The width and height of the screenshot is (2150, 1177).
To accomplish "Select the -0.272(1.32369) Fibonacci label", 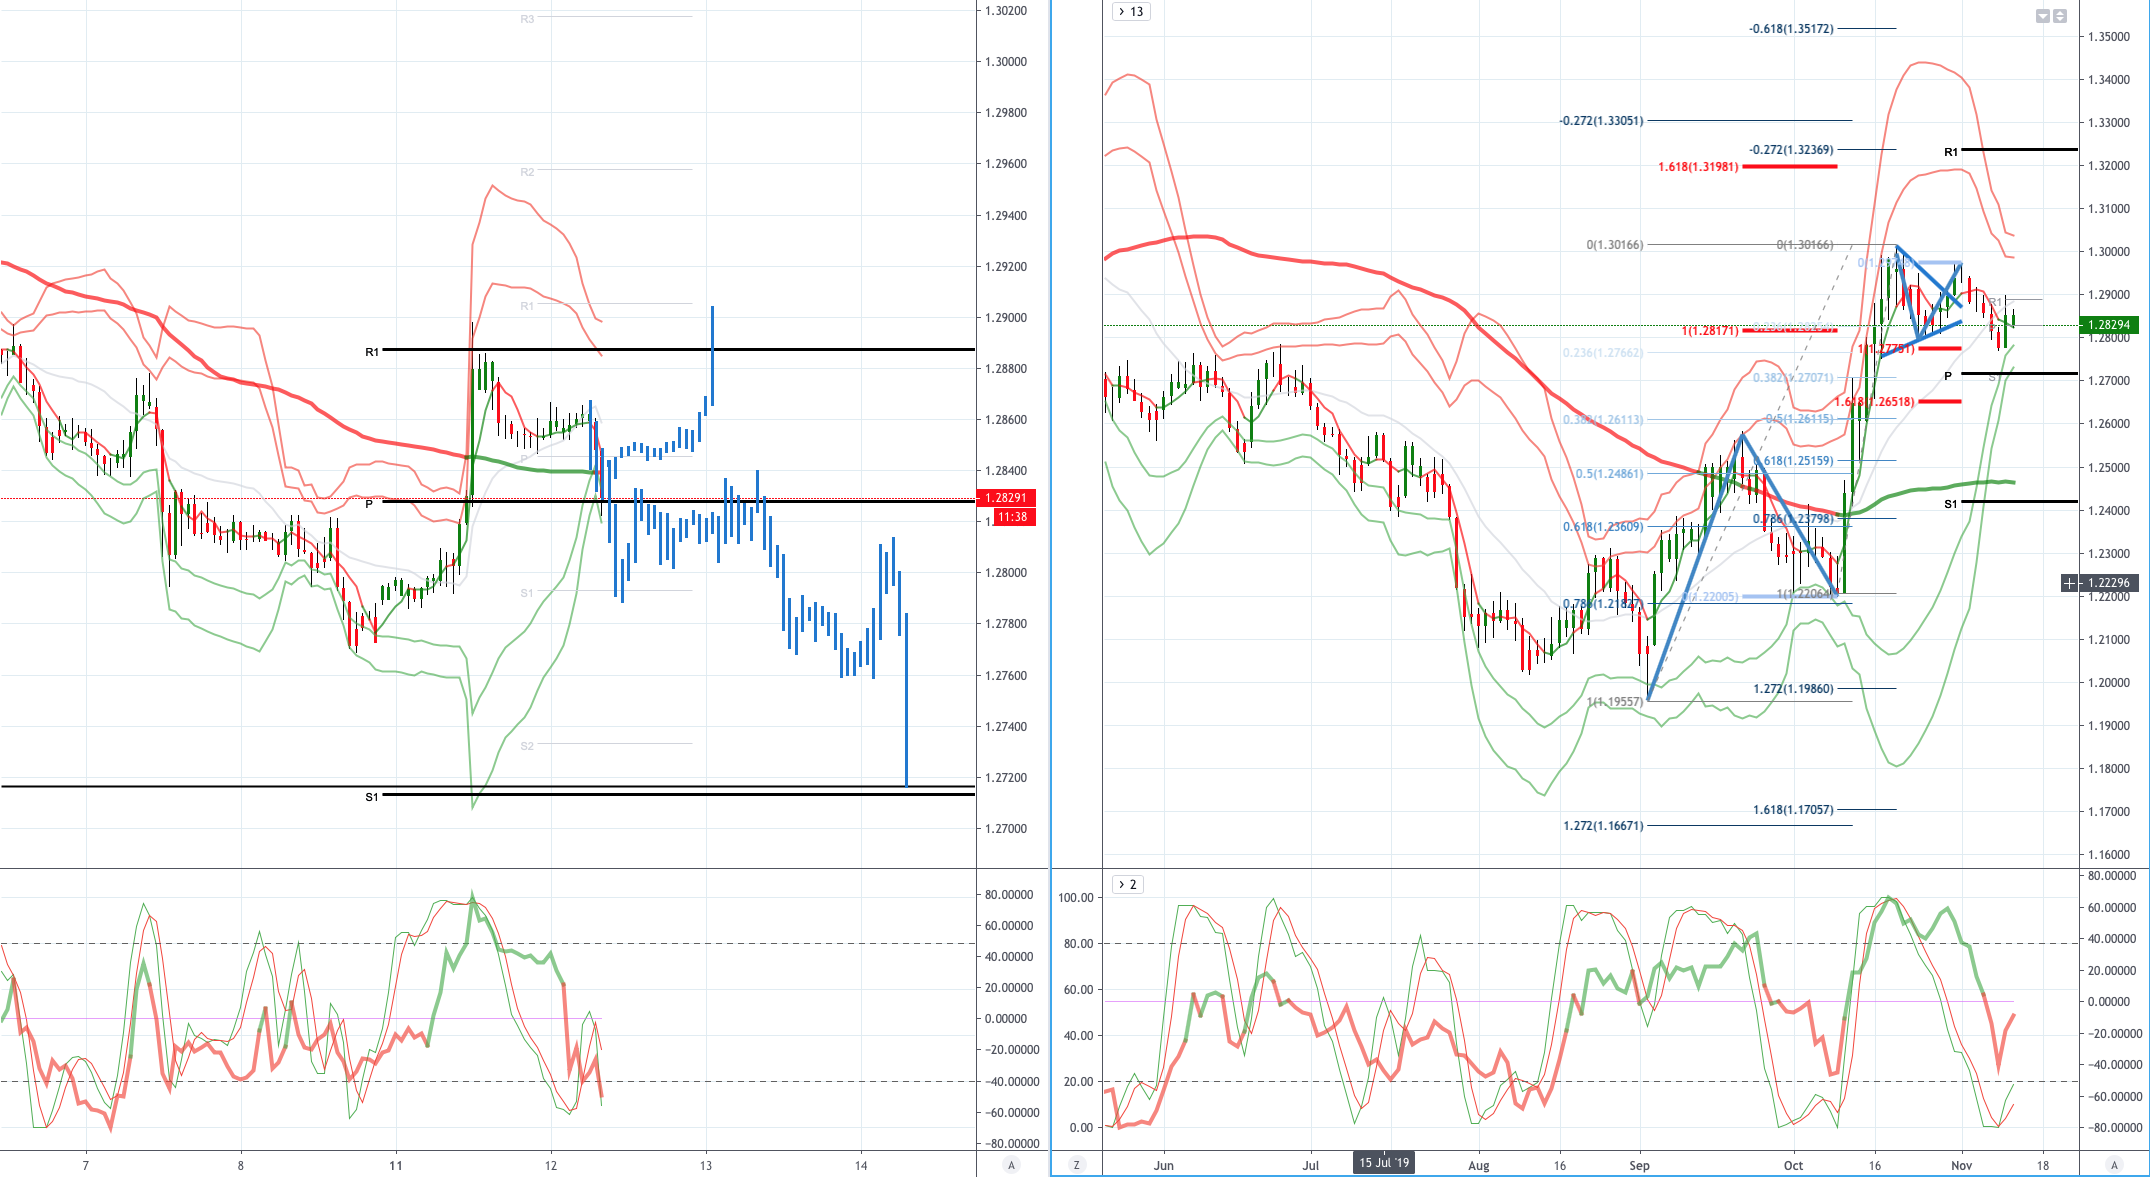I will click(1791, 150).
